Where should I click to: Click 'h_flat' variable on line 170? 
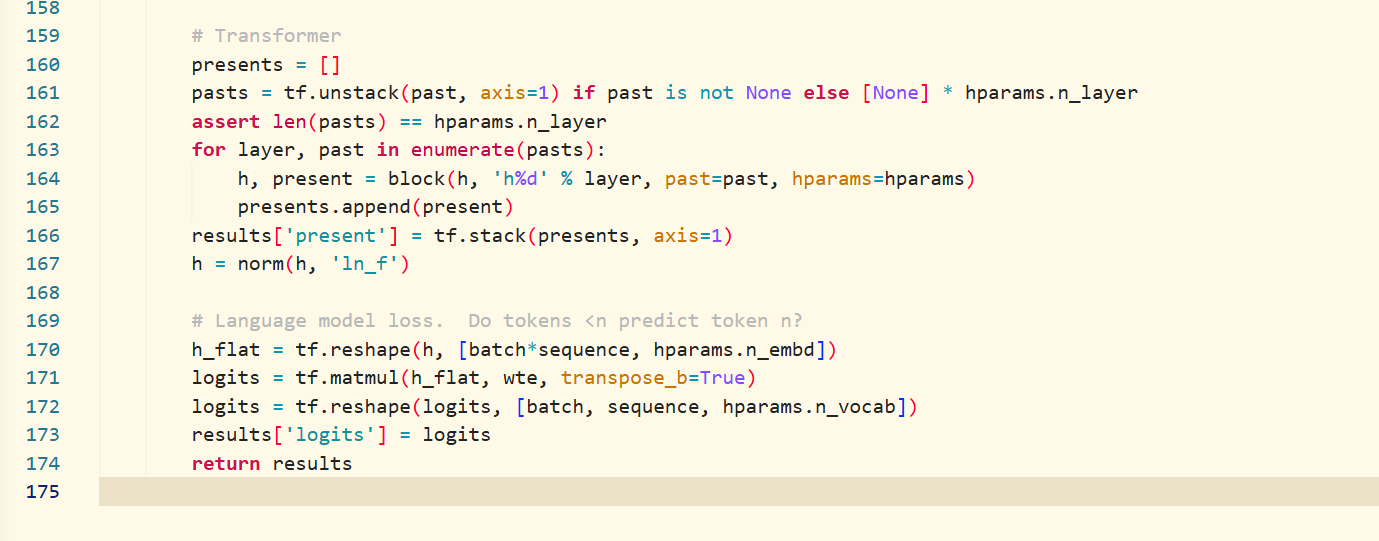tap(226, 350)
